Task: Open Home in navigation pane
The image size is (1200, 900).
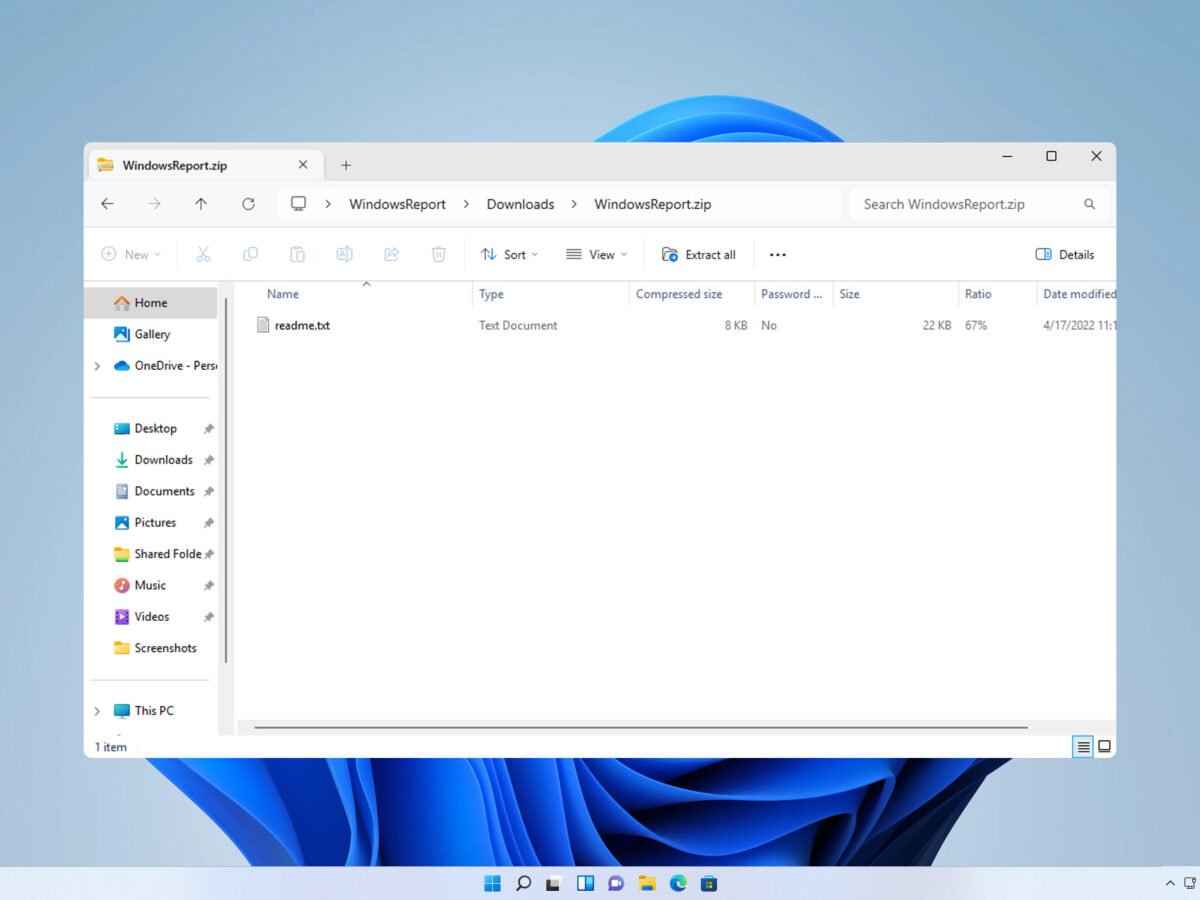Action: click(150, 303)
